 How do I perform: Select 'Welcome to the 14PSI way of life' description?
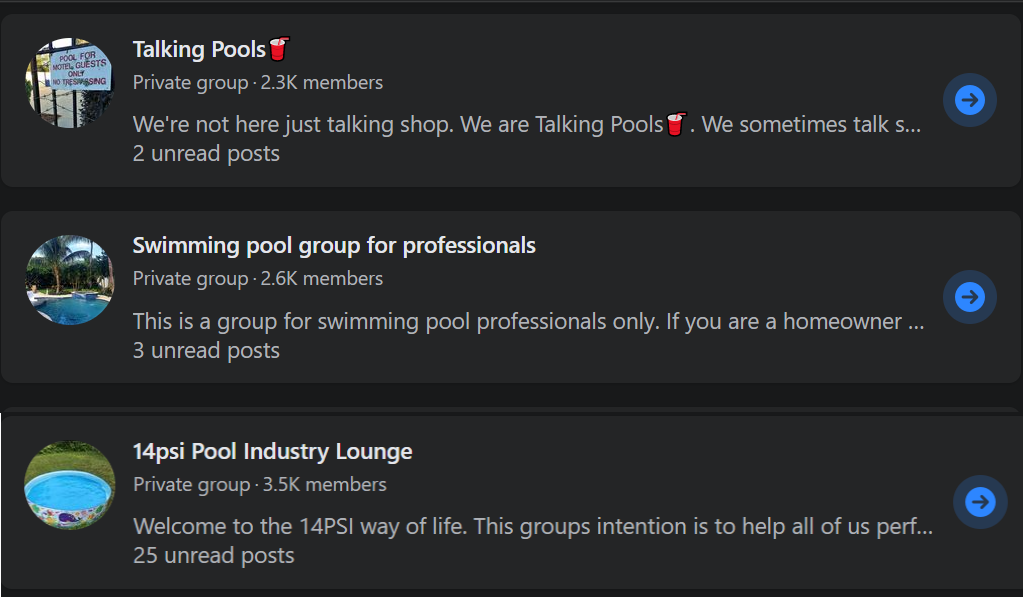pyautogui.click(x=533, y=526)
